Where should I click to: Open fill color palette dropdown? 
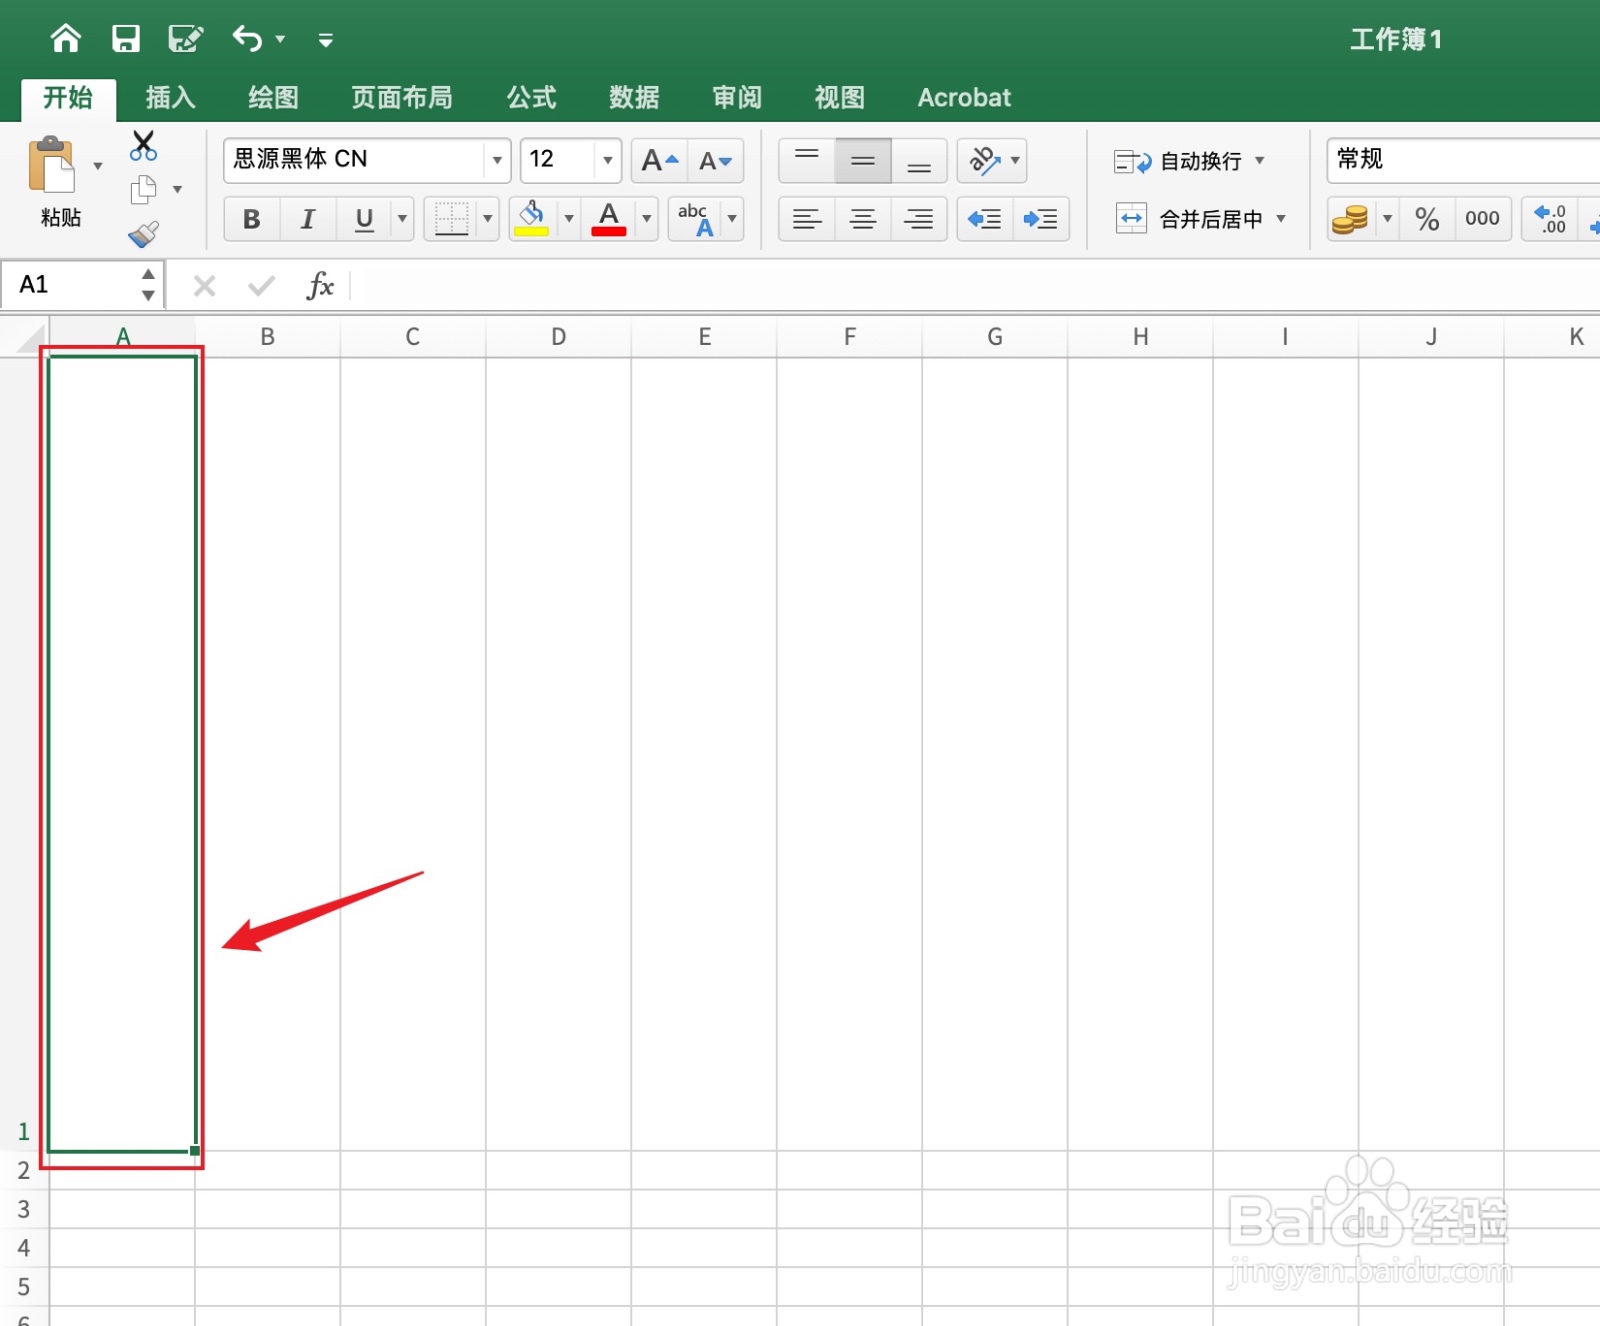click(x=569, y=219)
